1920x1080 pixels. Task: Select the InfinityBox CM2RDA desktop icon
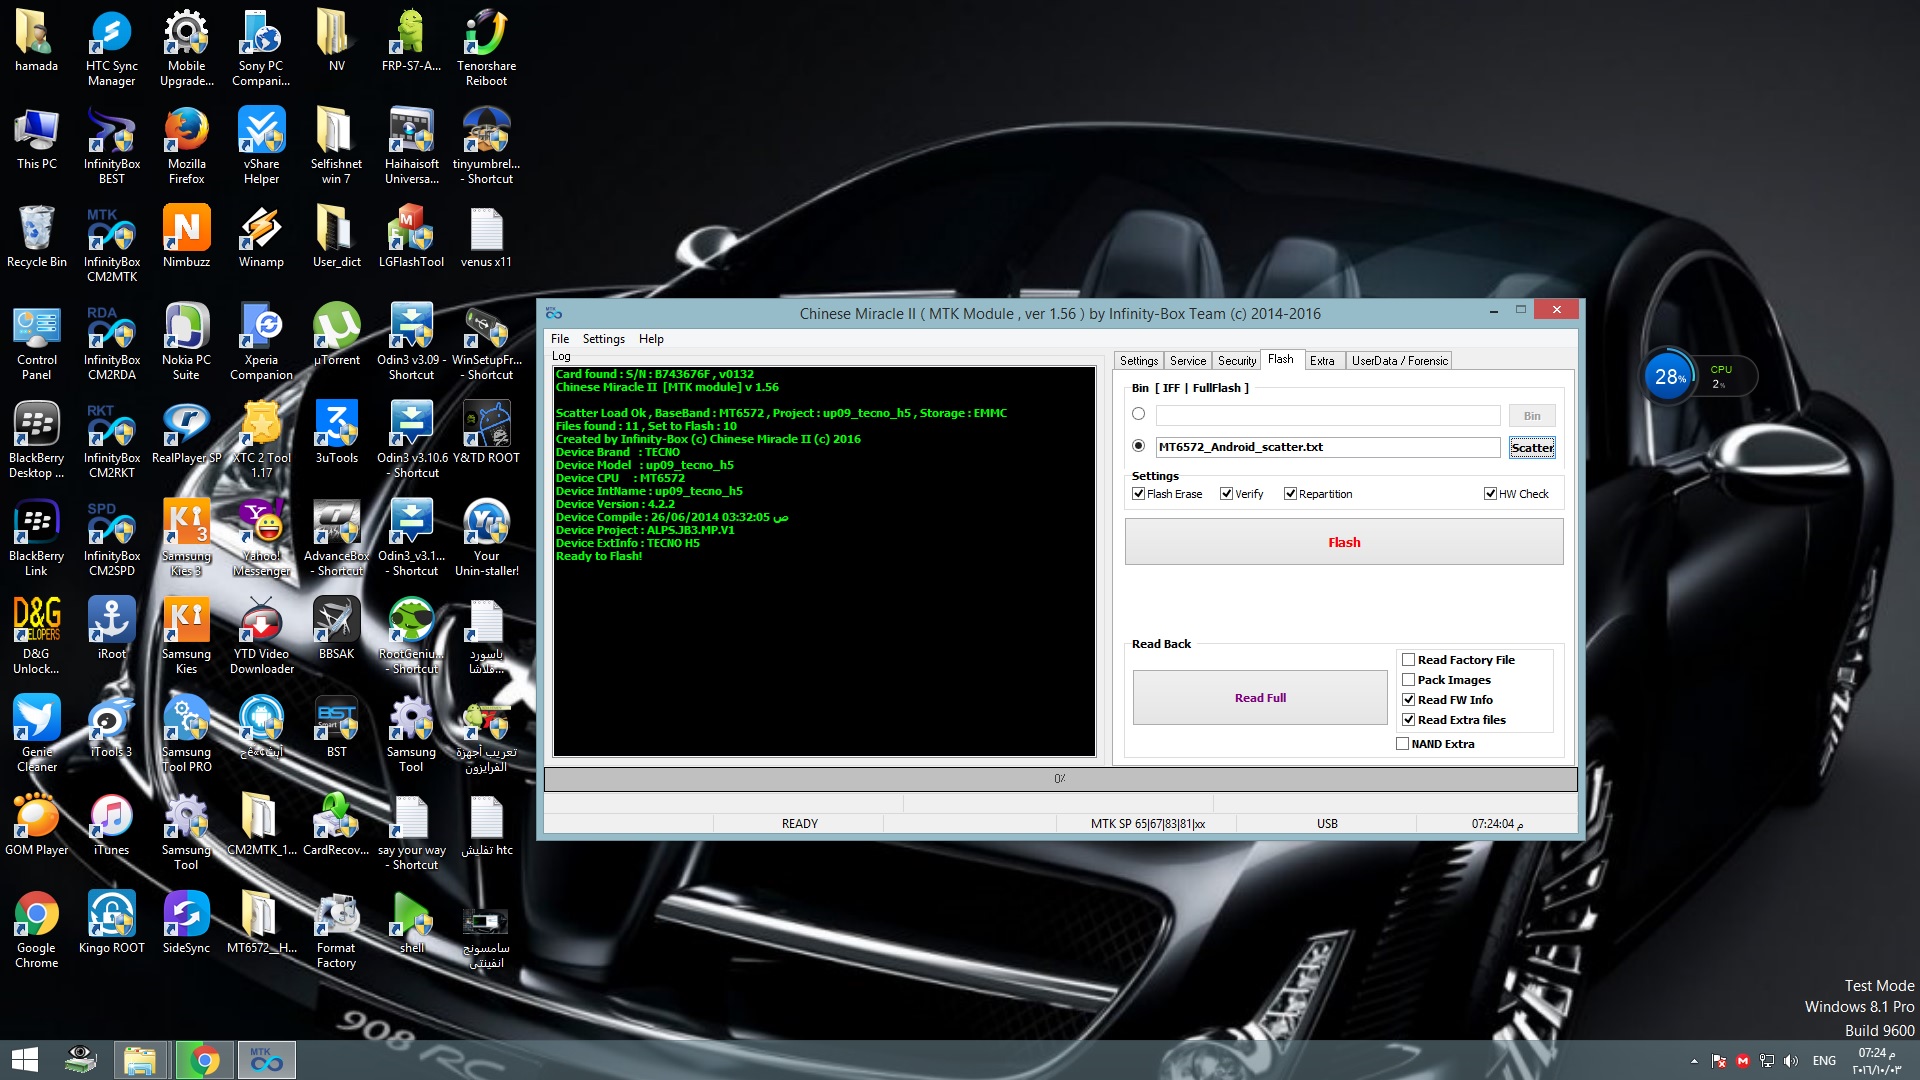point(111,341)
